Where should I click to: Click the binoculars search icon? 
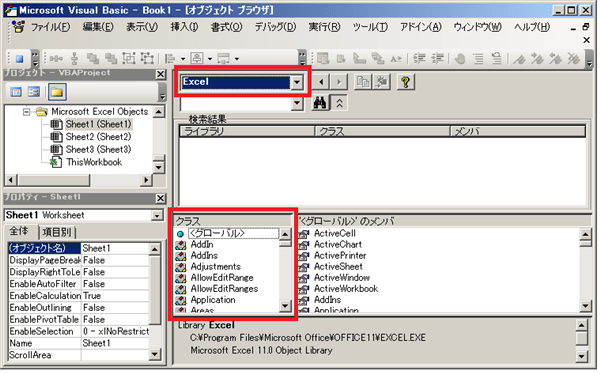point(320,103)
